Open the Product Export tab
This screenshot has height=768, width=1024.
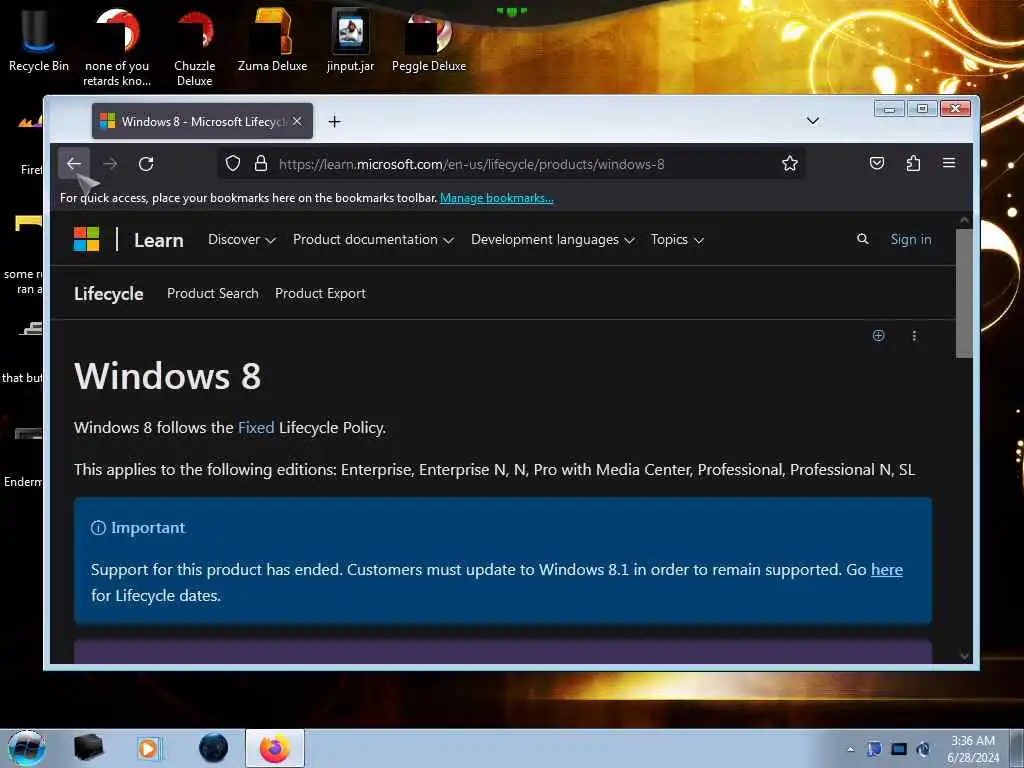point(320,294)
